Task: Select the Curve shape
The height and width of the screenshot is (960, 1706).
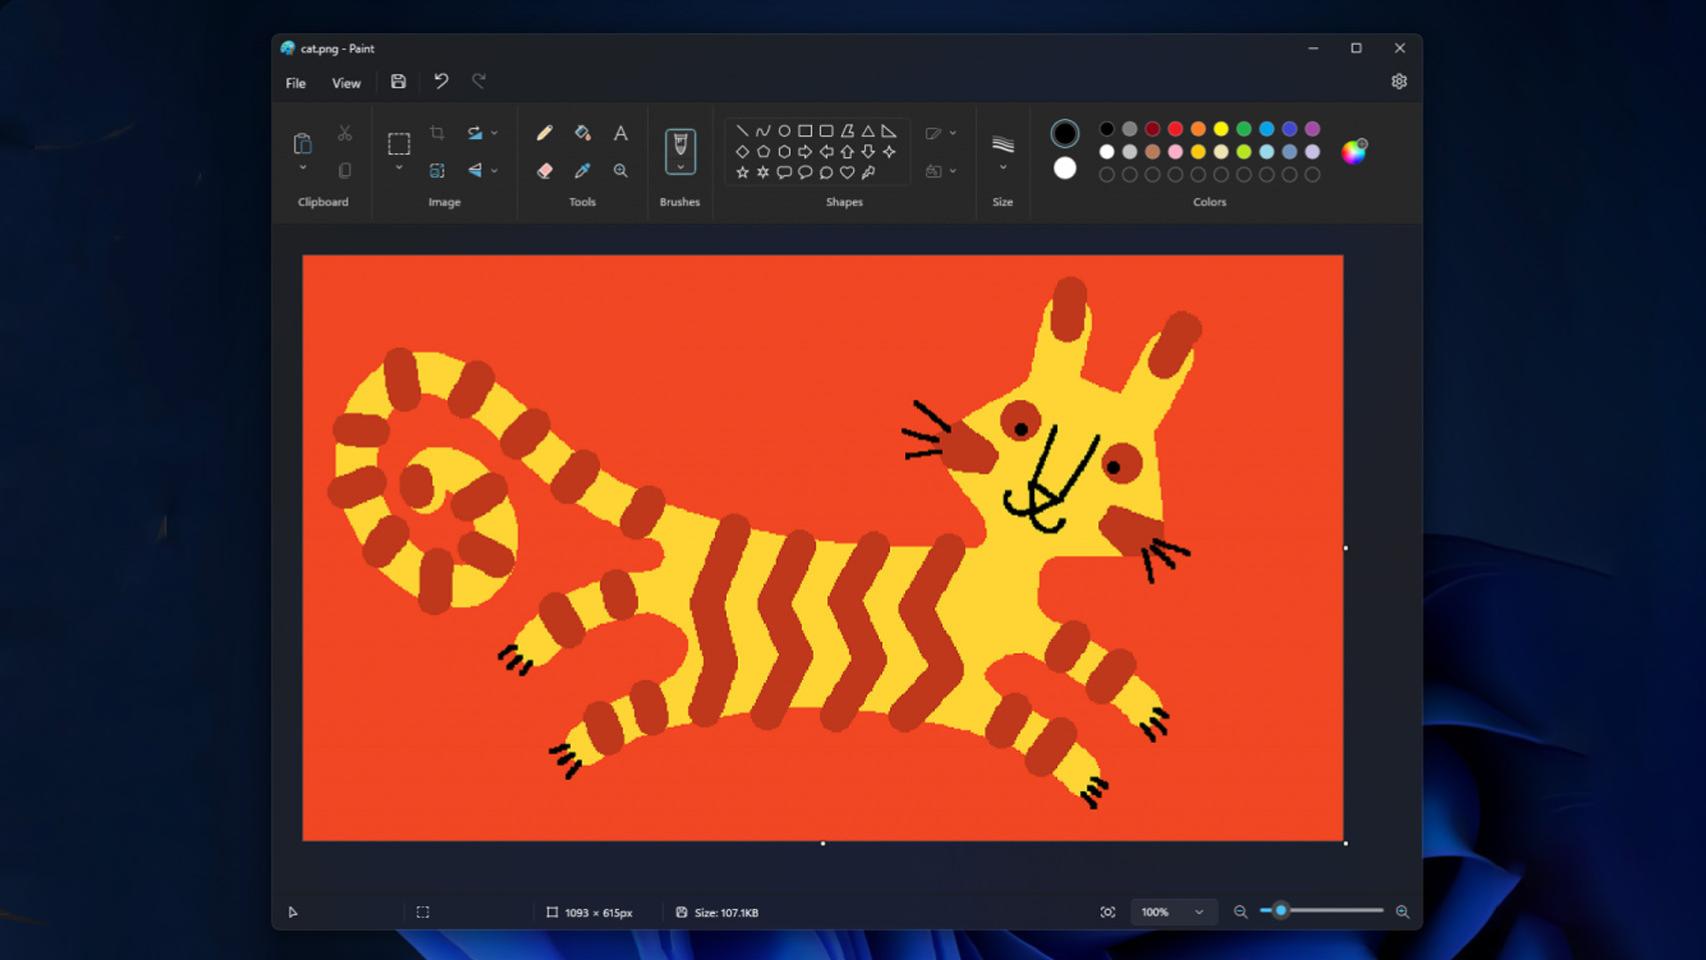Action: (763, 131)
